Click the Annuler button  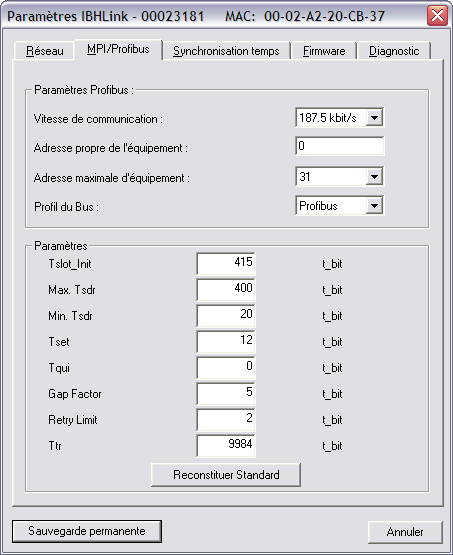tap(405, 532)
